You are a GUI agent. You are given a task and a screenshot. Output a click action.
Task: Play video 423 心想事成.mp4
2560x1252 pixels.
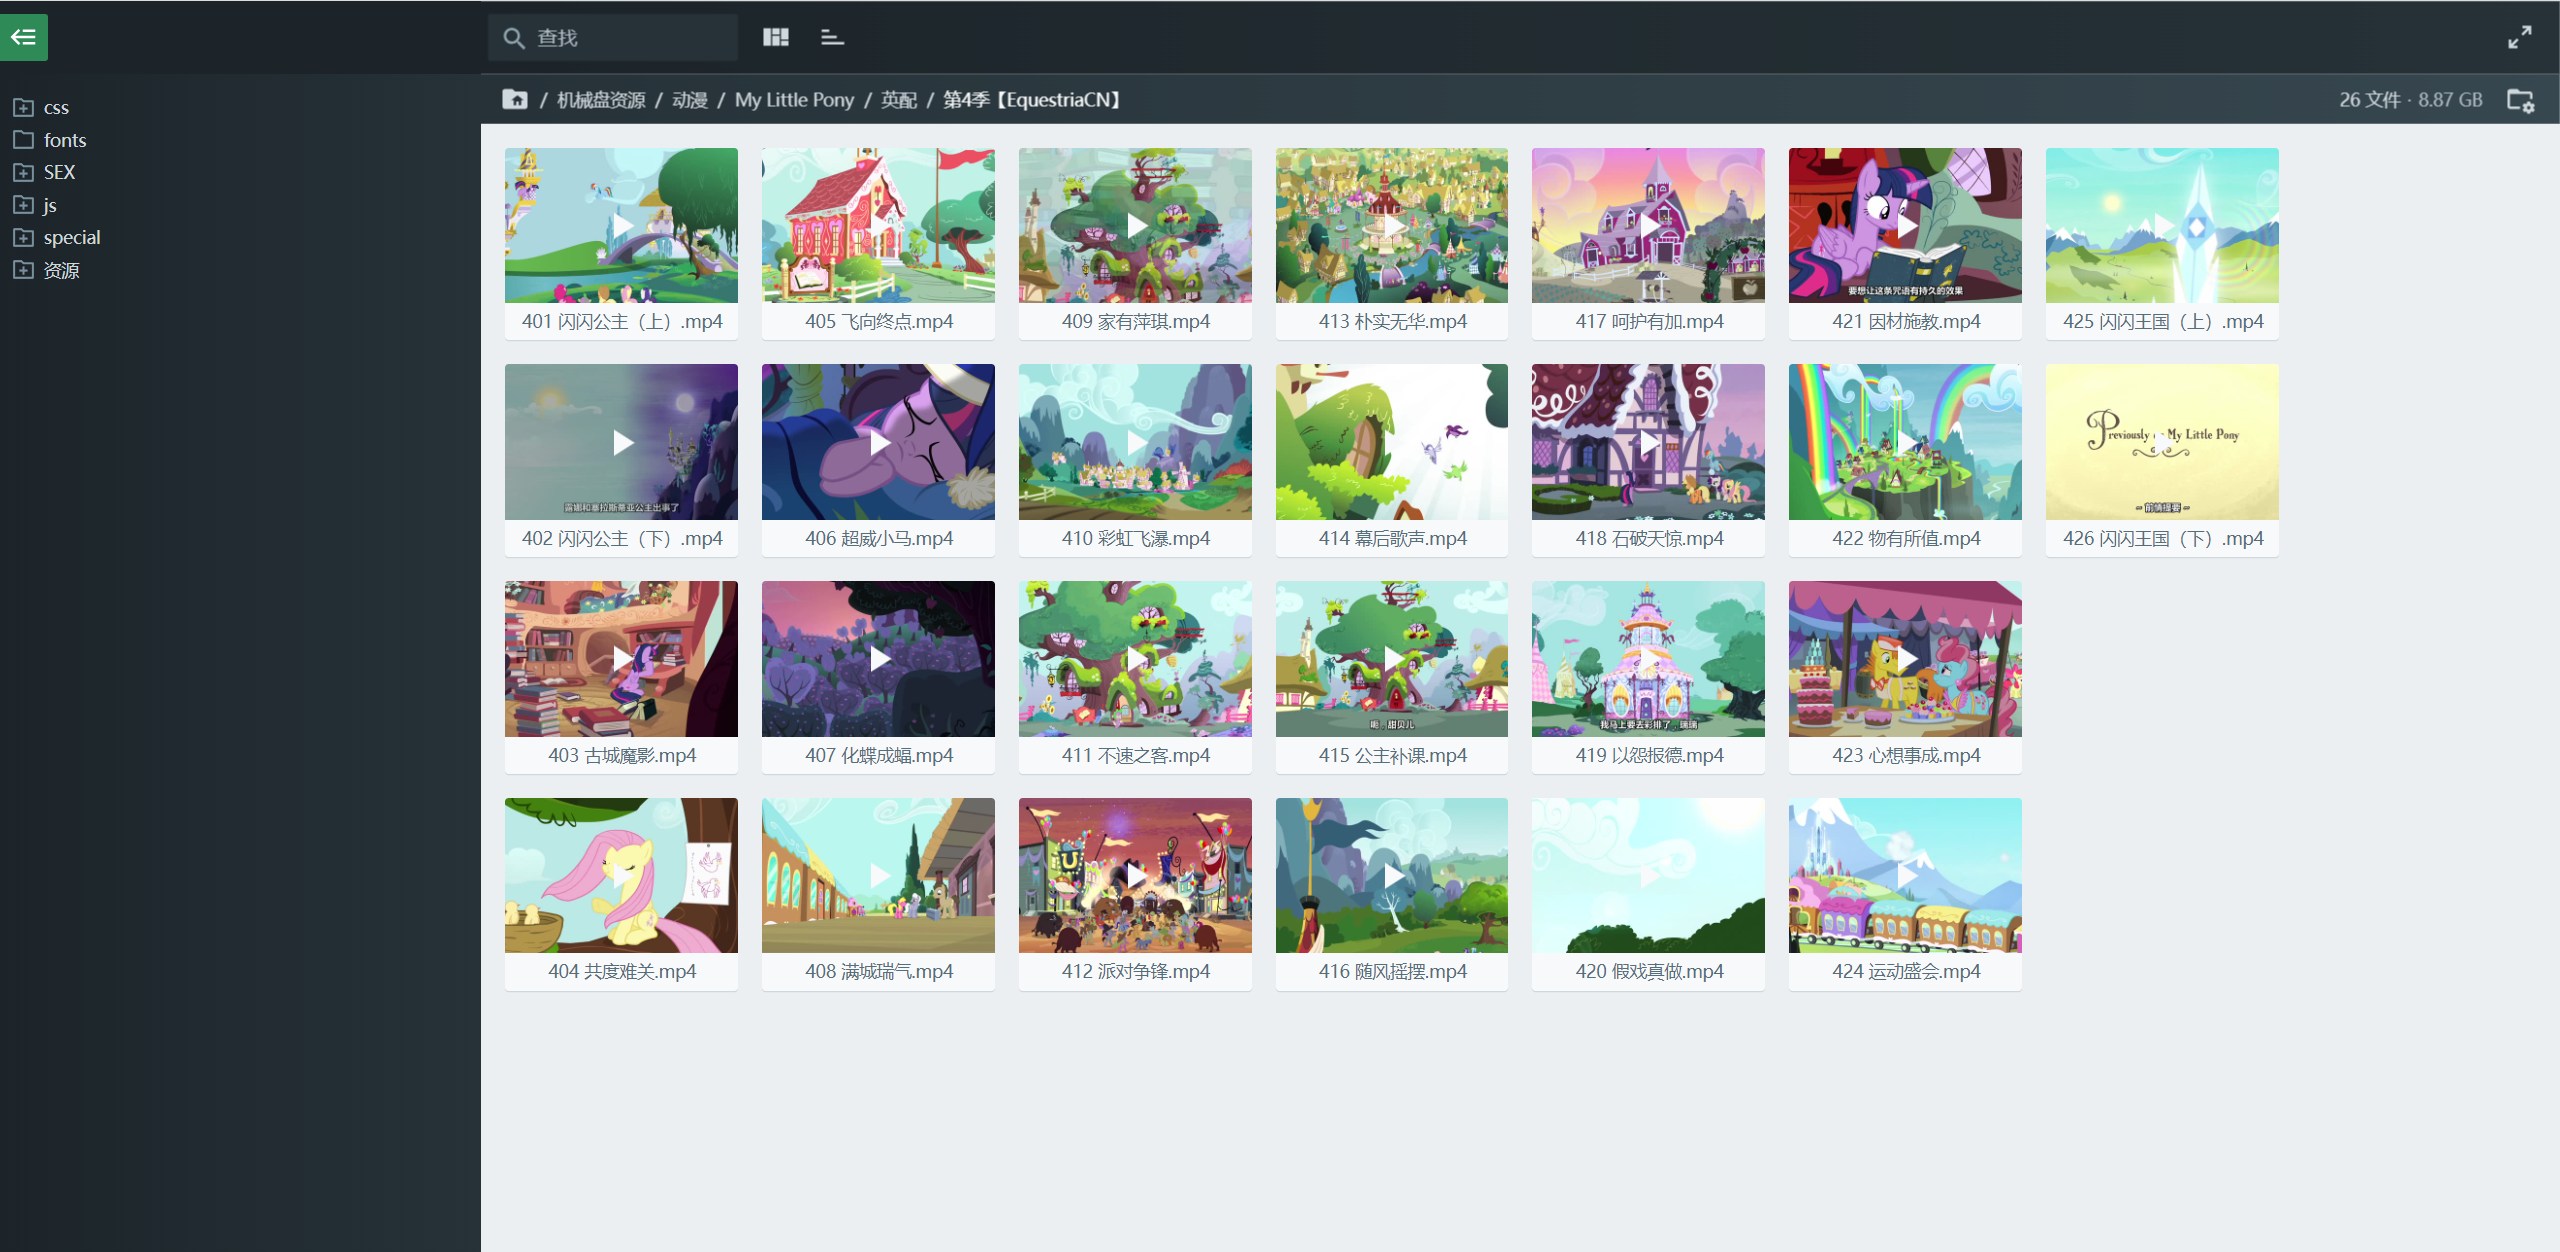[x=1905, y=659]
